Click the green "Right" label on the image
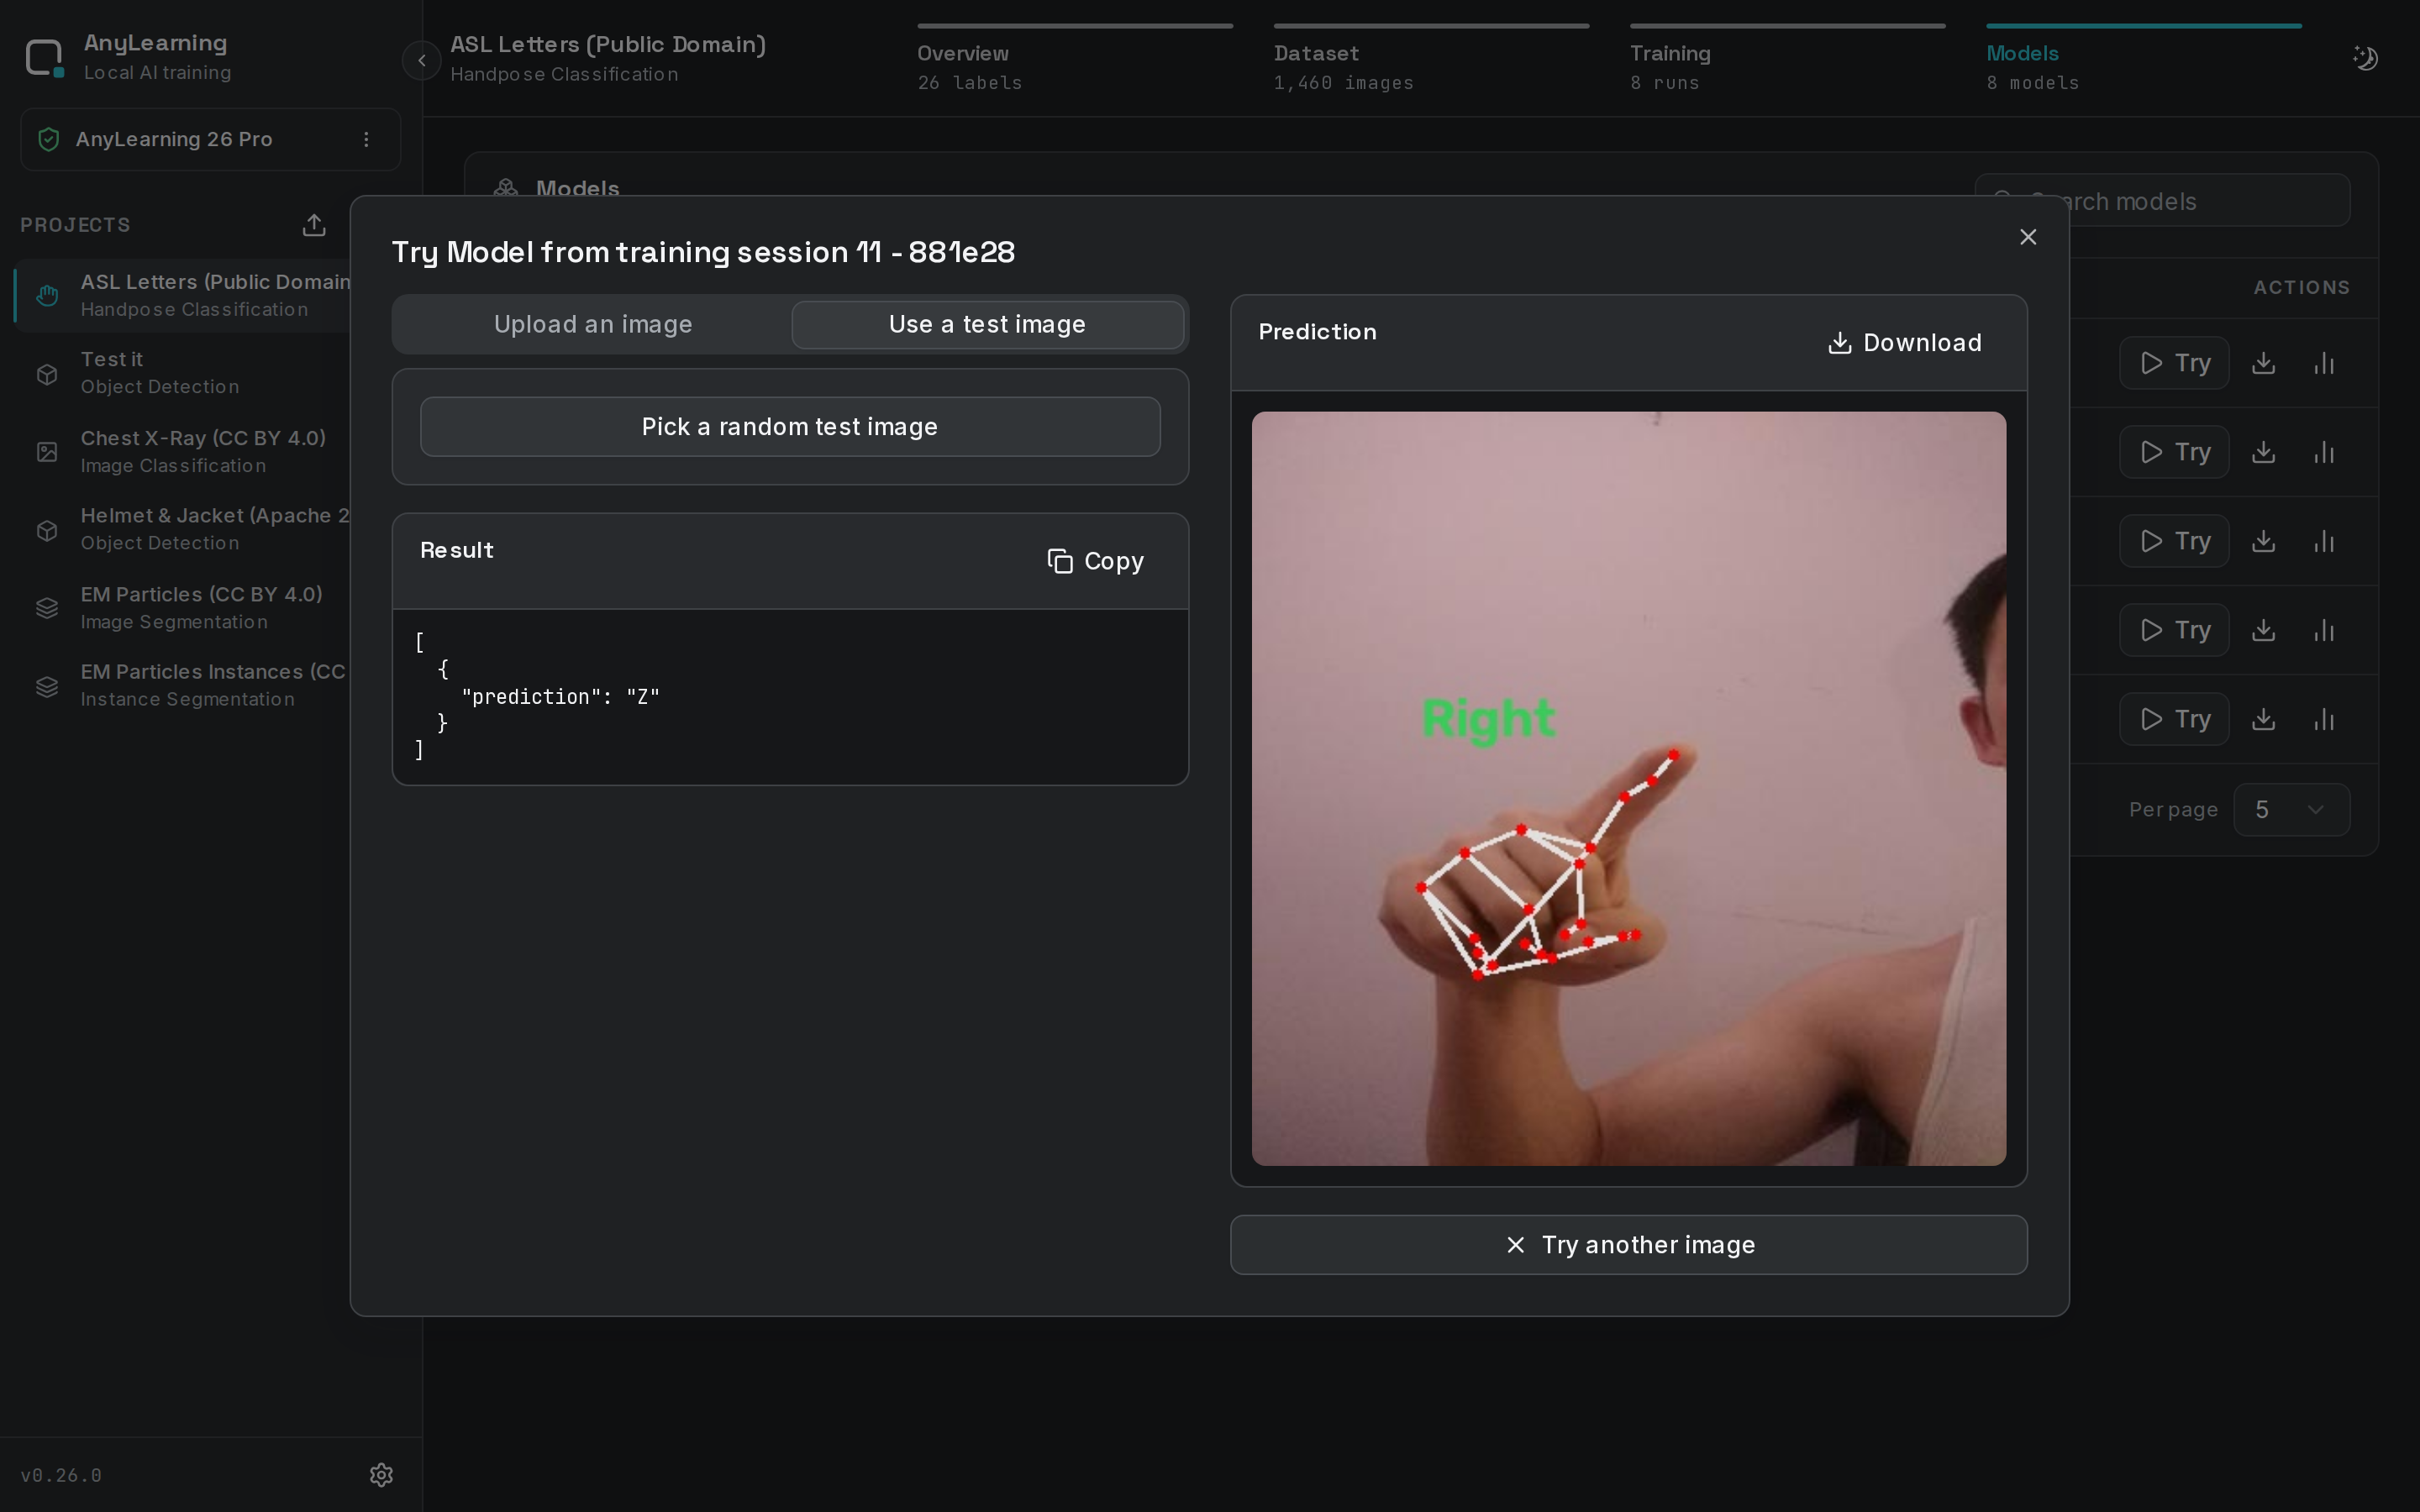The height and width of the screenshot is (1512, 2420). coord(1489,719)
